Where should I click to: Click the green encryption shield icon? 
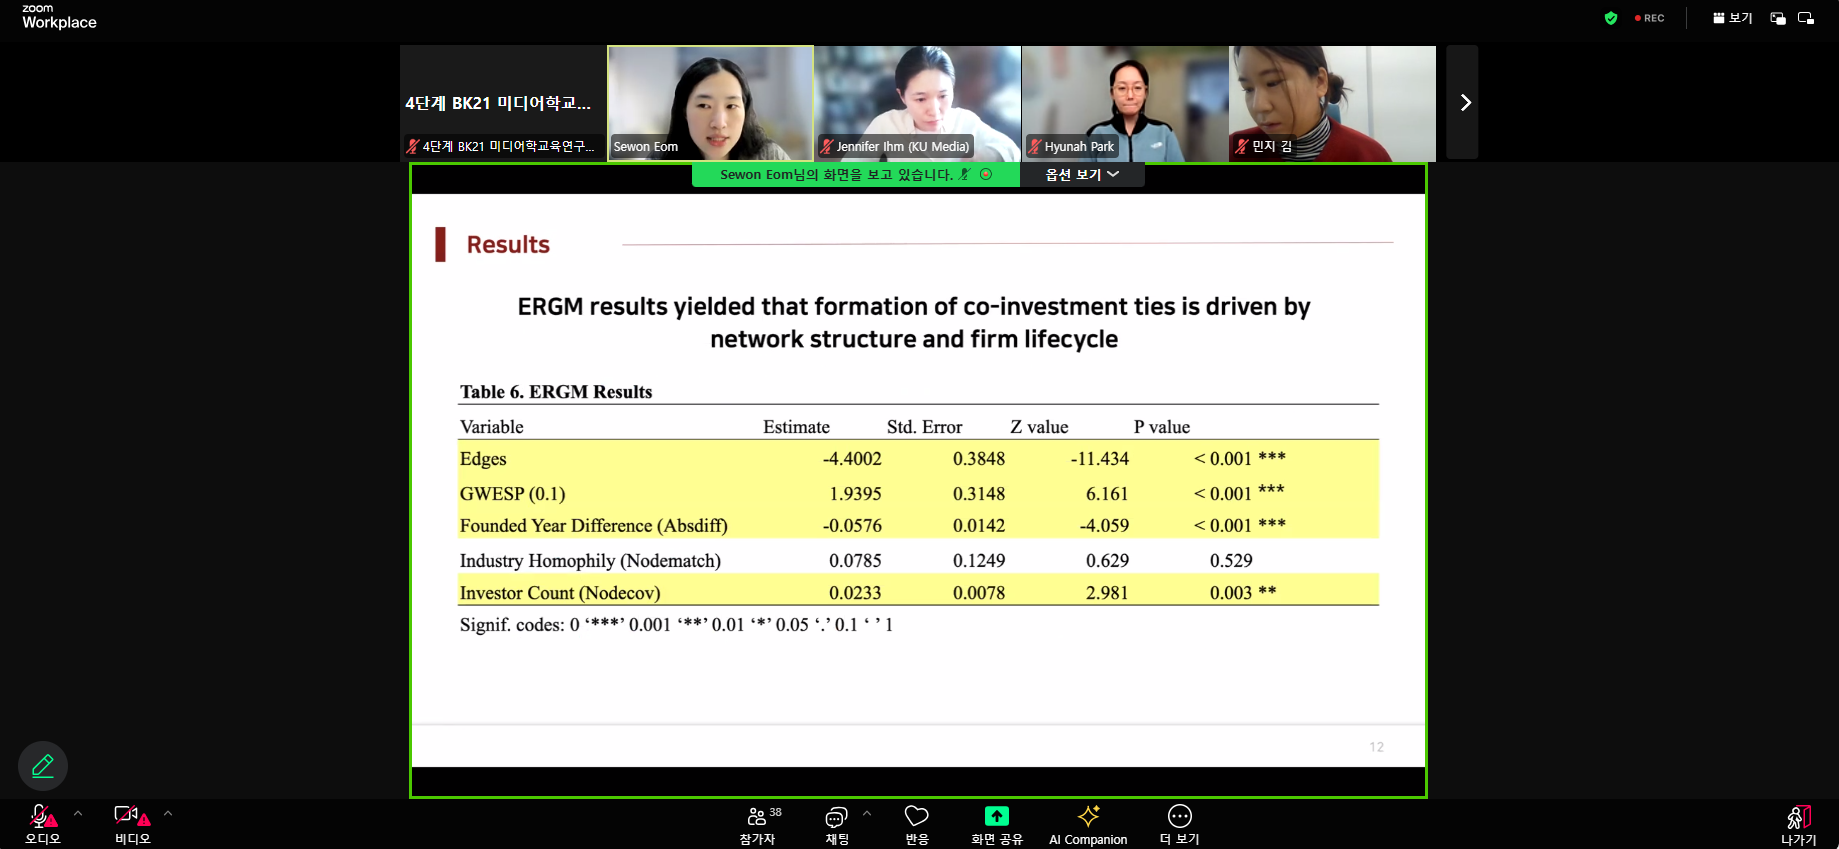(x=1610, y=18)
